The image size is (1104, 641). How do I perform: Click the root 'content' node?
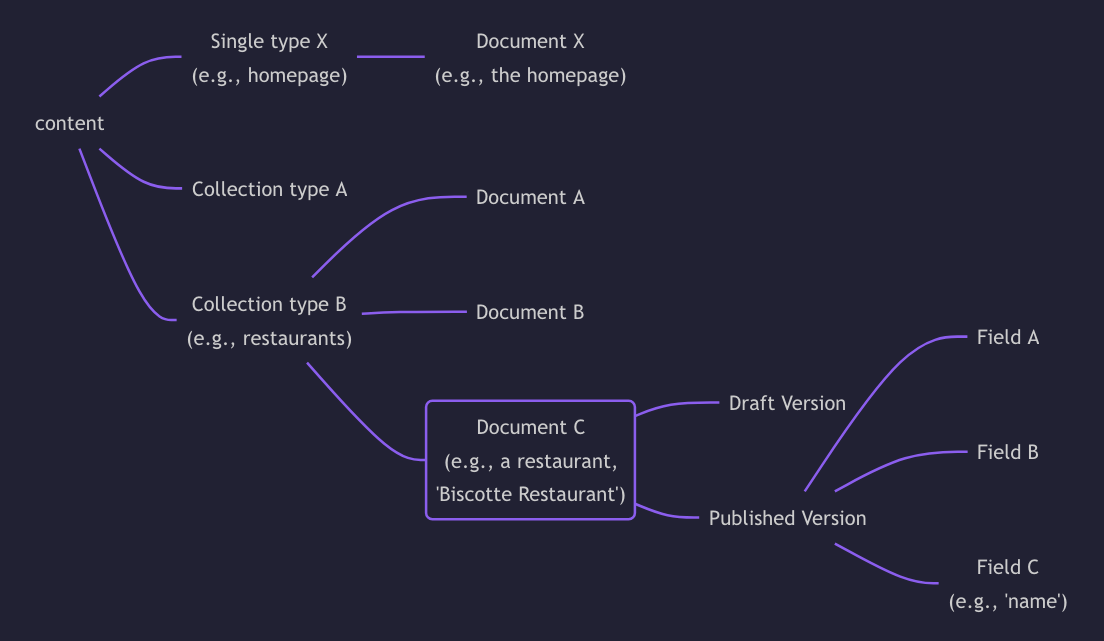coord(69,123)
